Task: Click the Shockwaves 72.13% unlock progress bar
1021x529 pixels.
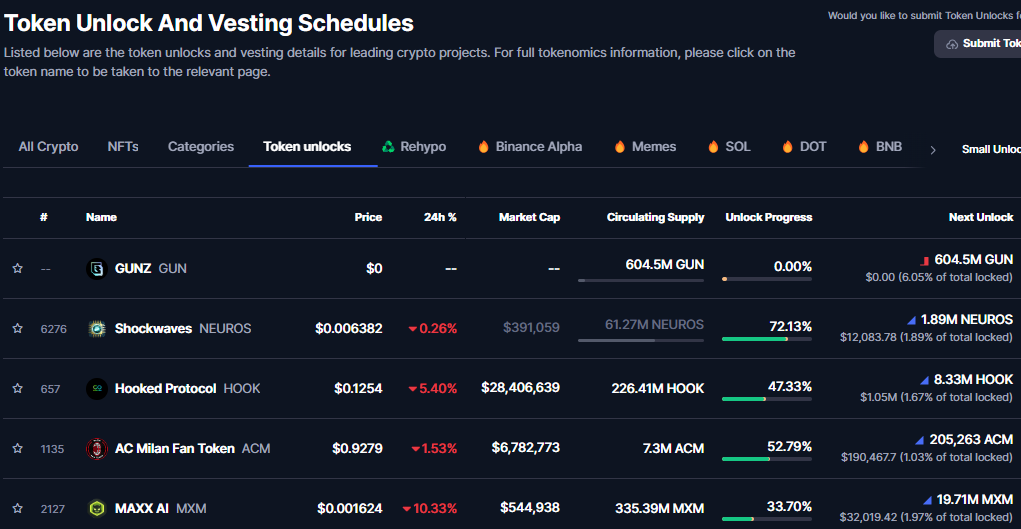Action: 767,339
